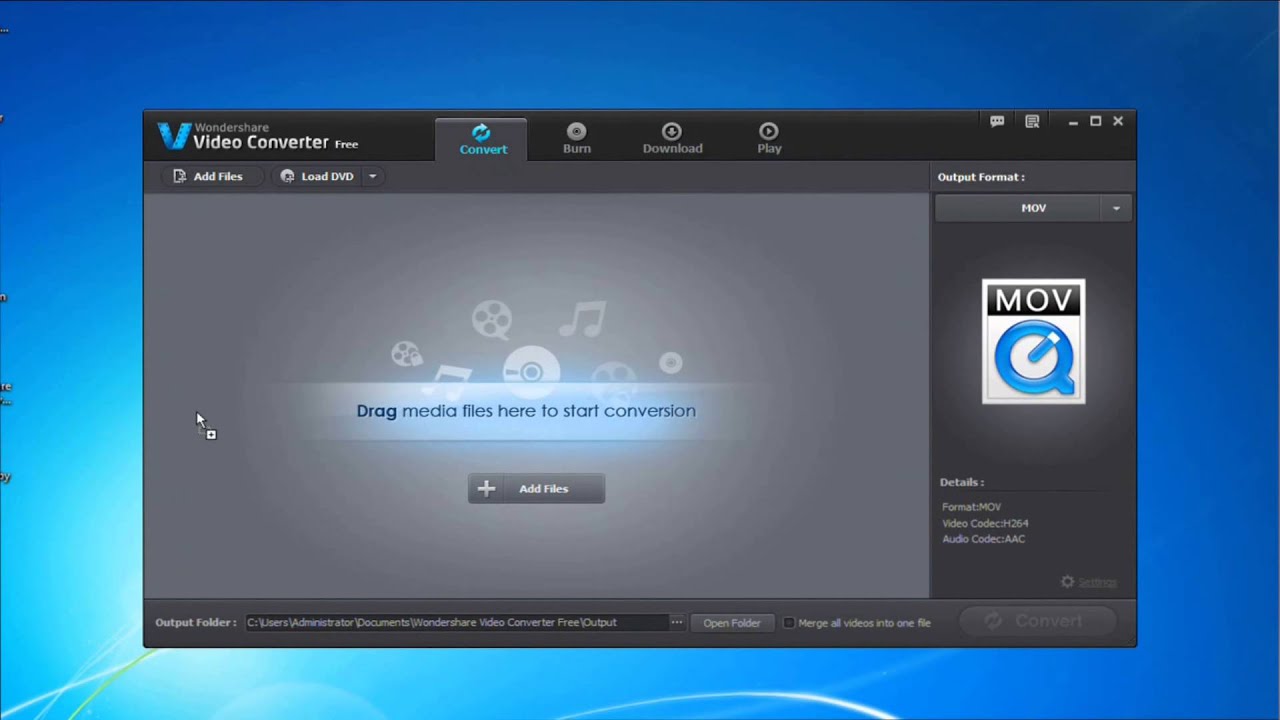Expand the Output Format dropdown arrow
The width and height of the screenshot is (1280, 720).
(x=1116, y=208)
